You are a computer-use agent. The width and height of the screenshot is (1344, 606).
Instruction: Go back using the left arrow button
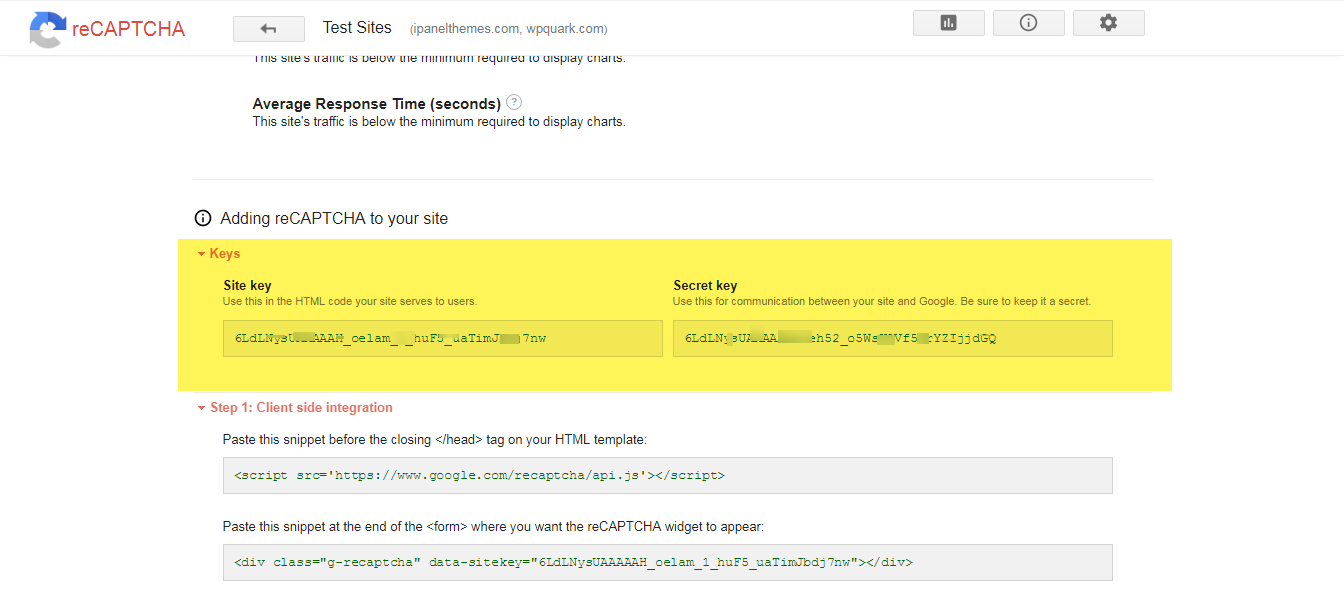tap(268, 29)
